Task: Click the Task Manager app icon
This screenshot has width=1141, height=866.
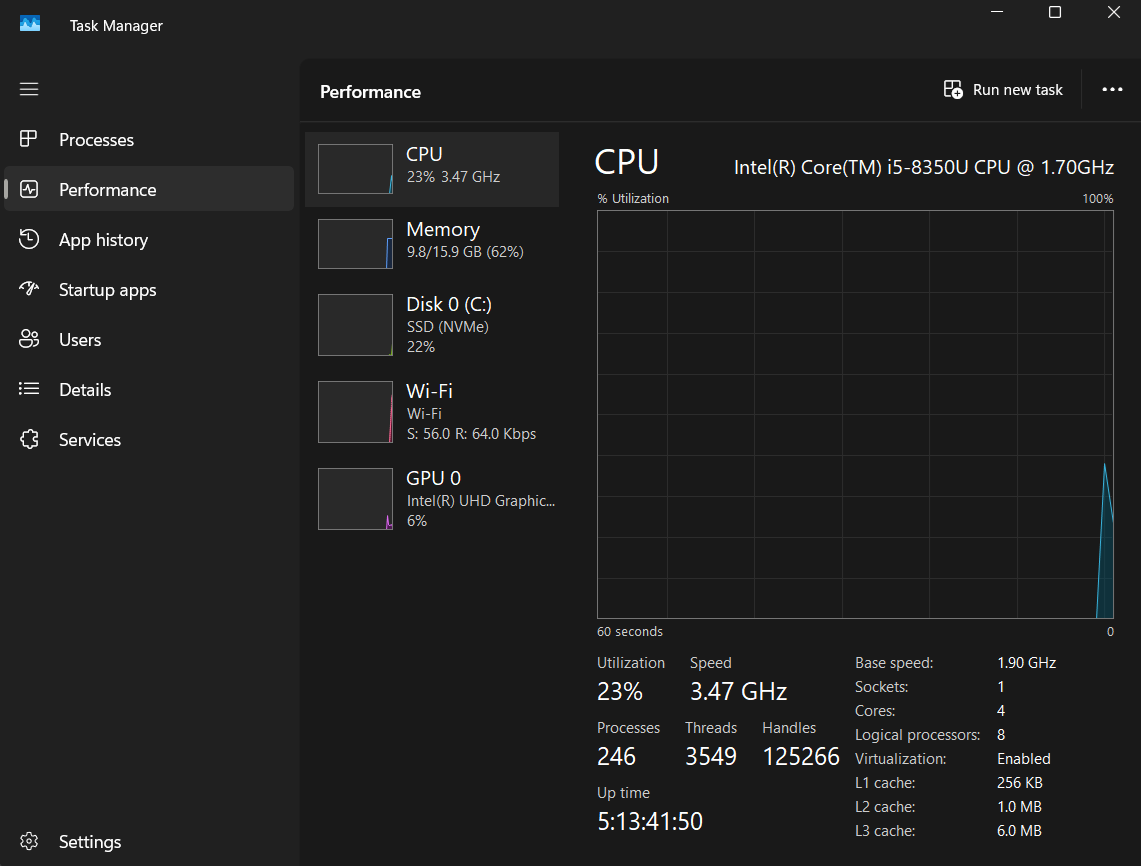Action: pyautogui.click(x=30, y=24)
